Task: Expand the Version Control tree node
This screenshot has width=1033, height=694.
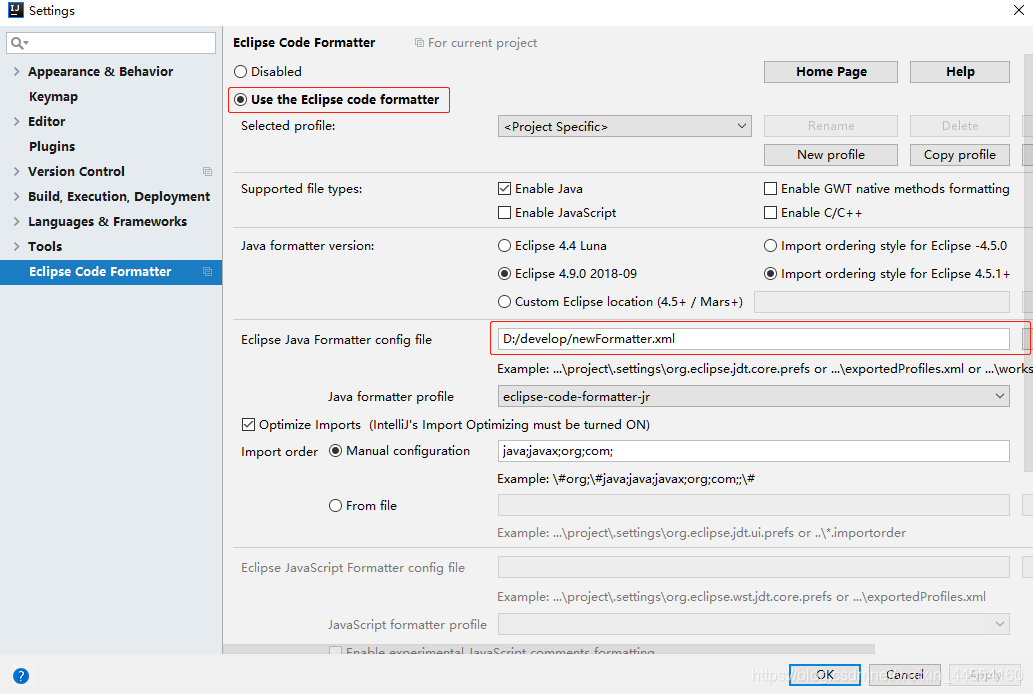Action: 16,171
